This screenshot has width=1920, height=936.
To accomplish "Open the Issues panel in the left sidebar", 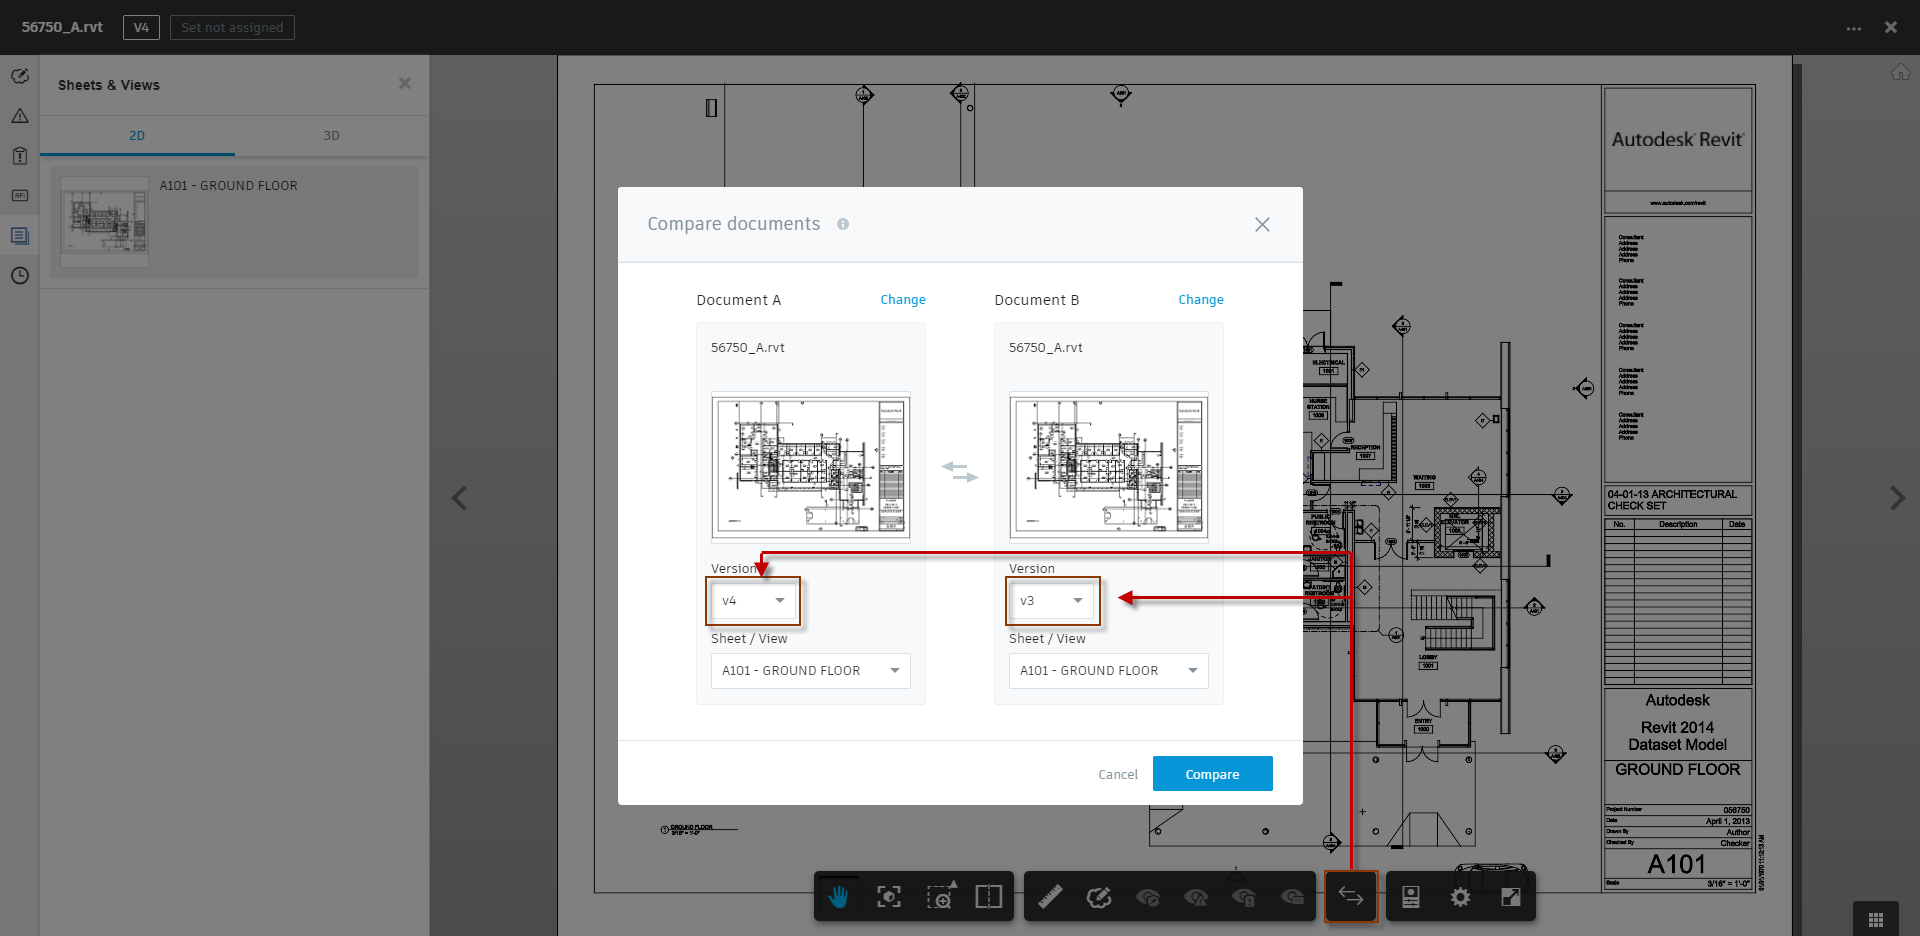I will click(x=20, y=116).
